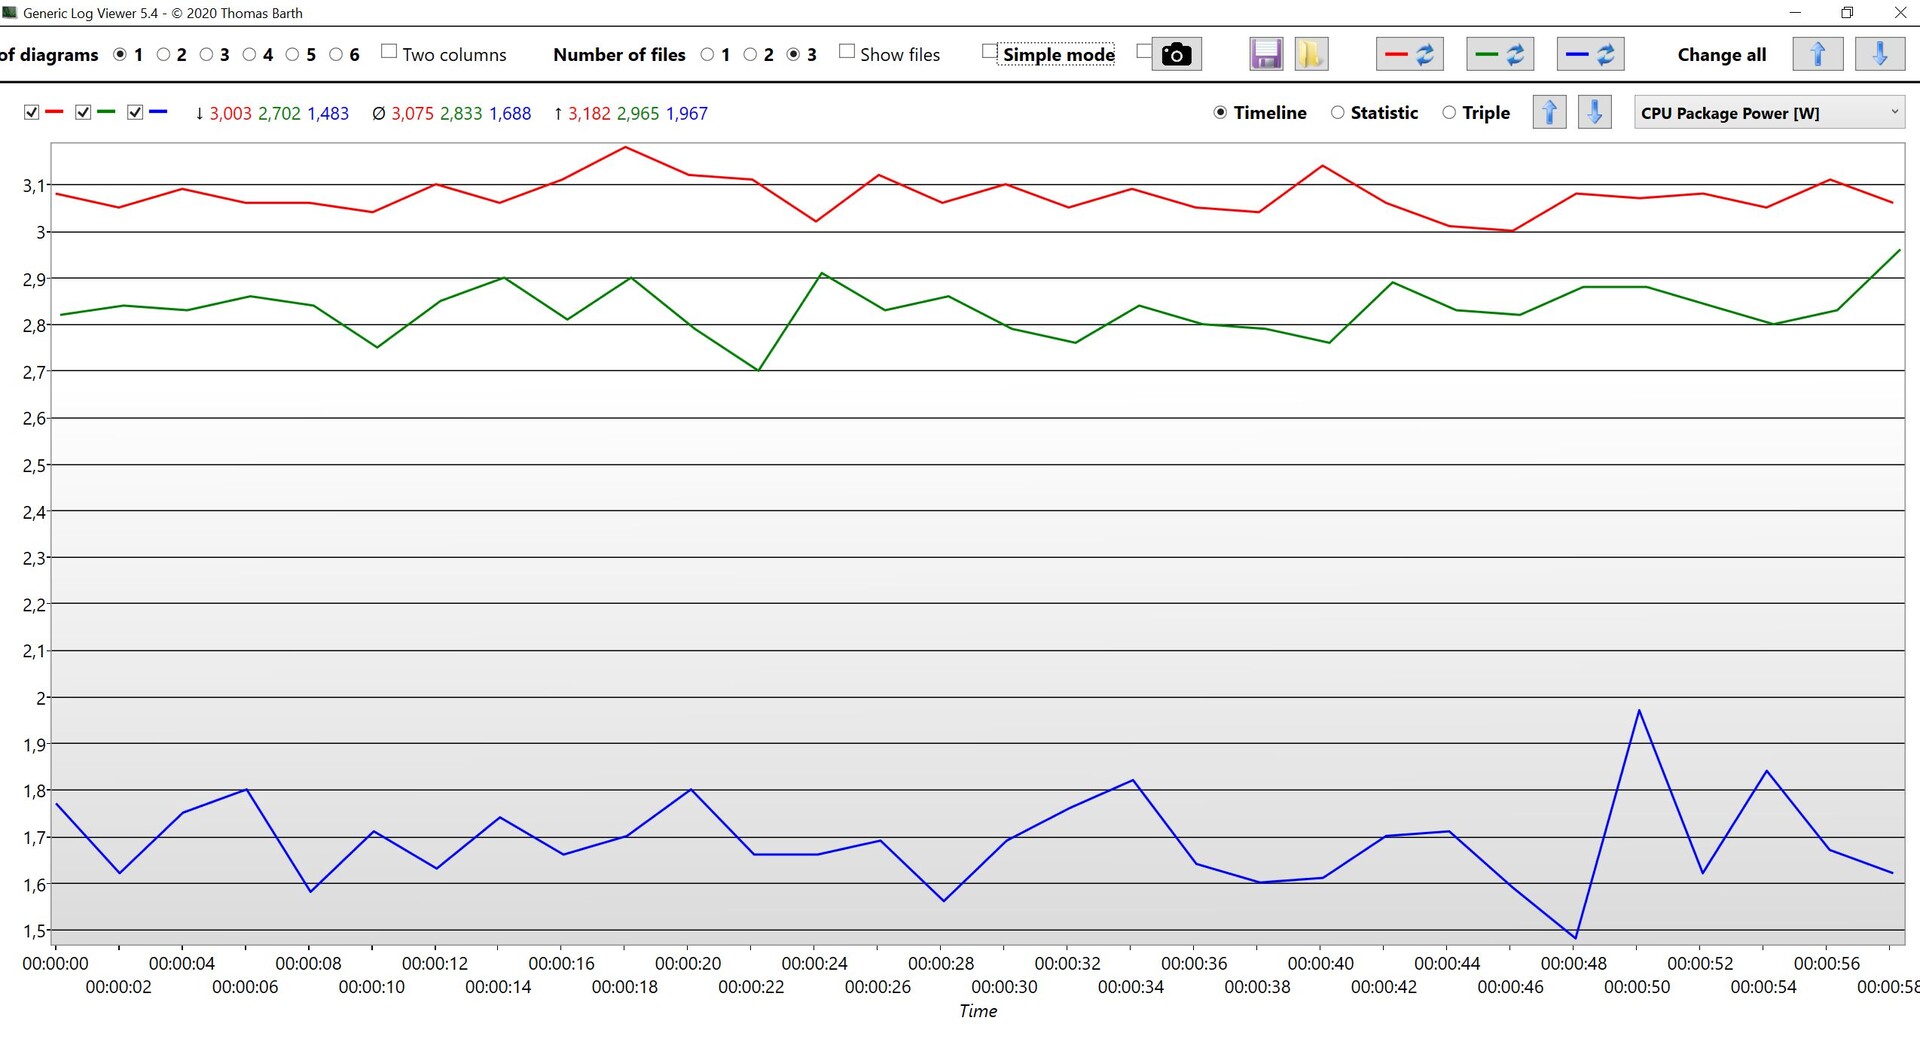Open the CPU Package Power dropdown

point(1768,112)
